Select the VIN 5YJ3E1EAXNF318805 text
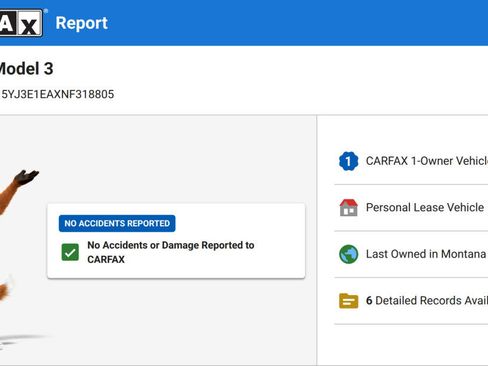The width and height of the screenshot is (488, 366). coord(57,94)
